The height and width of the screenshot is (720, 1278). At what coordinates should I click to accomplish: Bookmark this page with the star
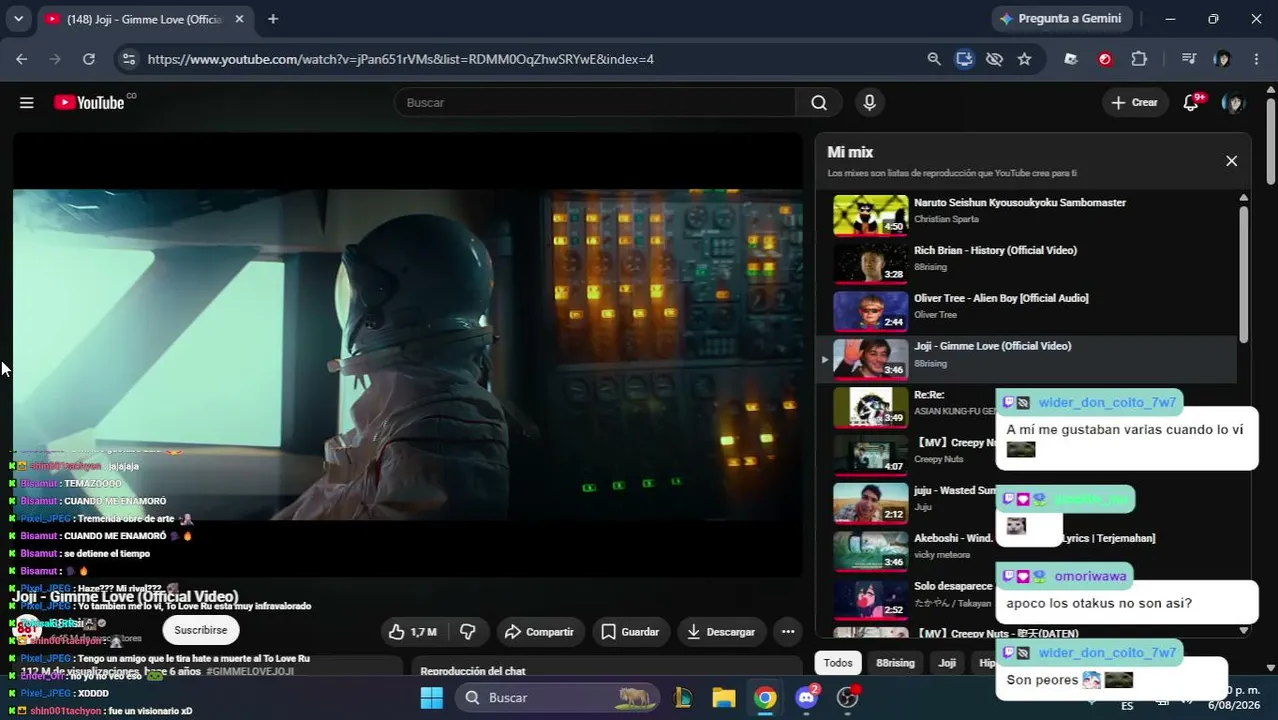tap(1024, 59)
